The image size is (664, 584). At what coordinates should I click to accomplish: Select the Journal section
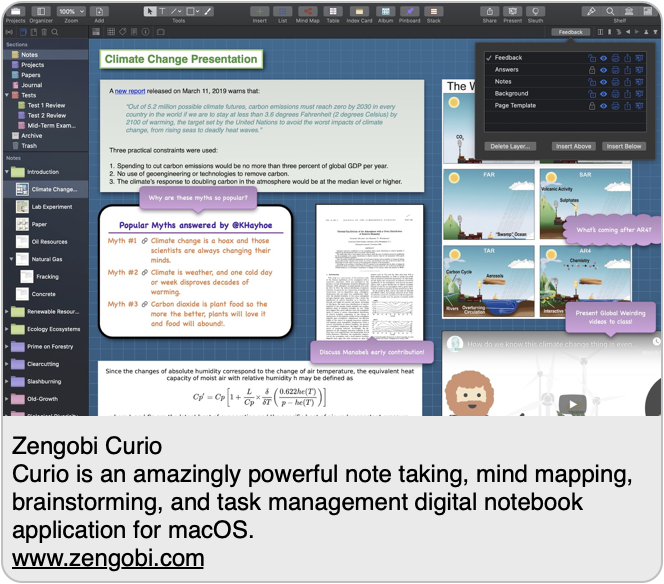click(32, 85)
